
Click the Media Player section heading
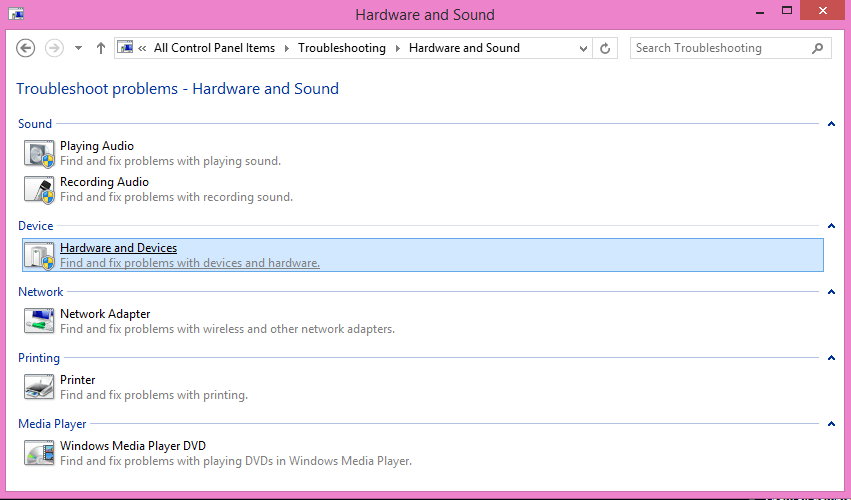[x=52, y=424]
